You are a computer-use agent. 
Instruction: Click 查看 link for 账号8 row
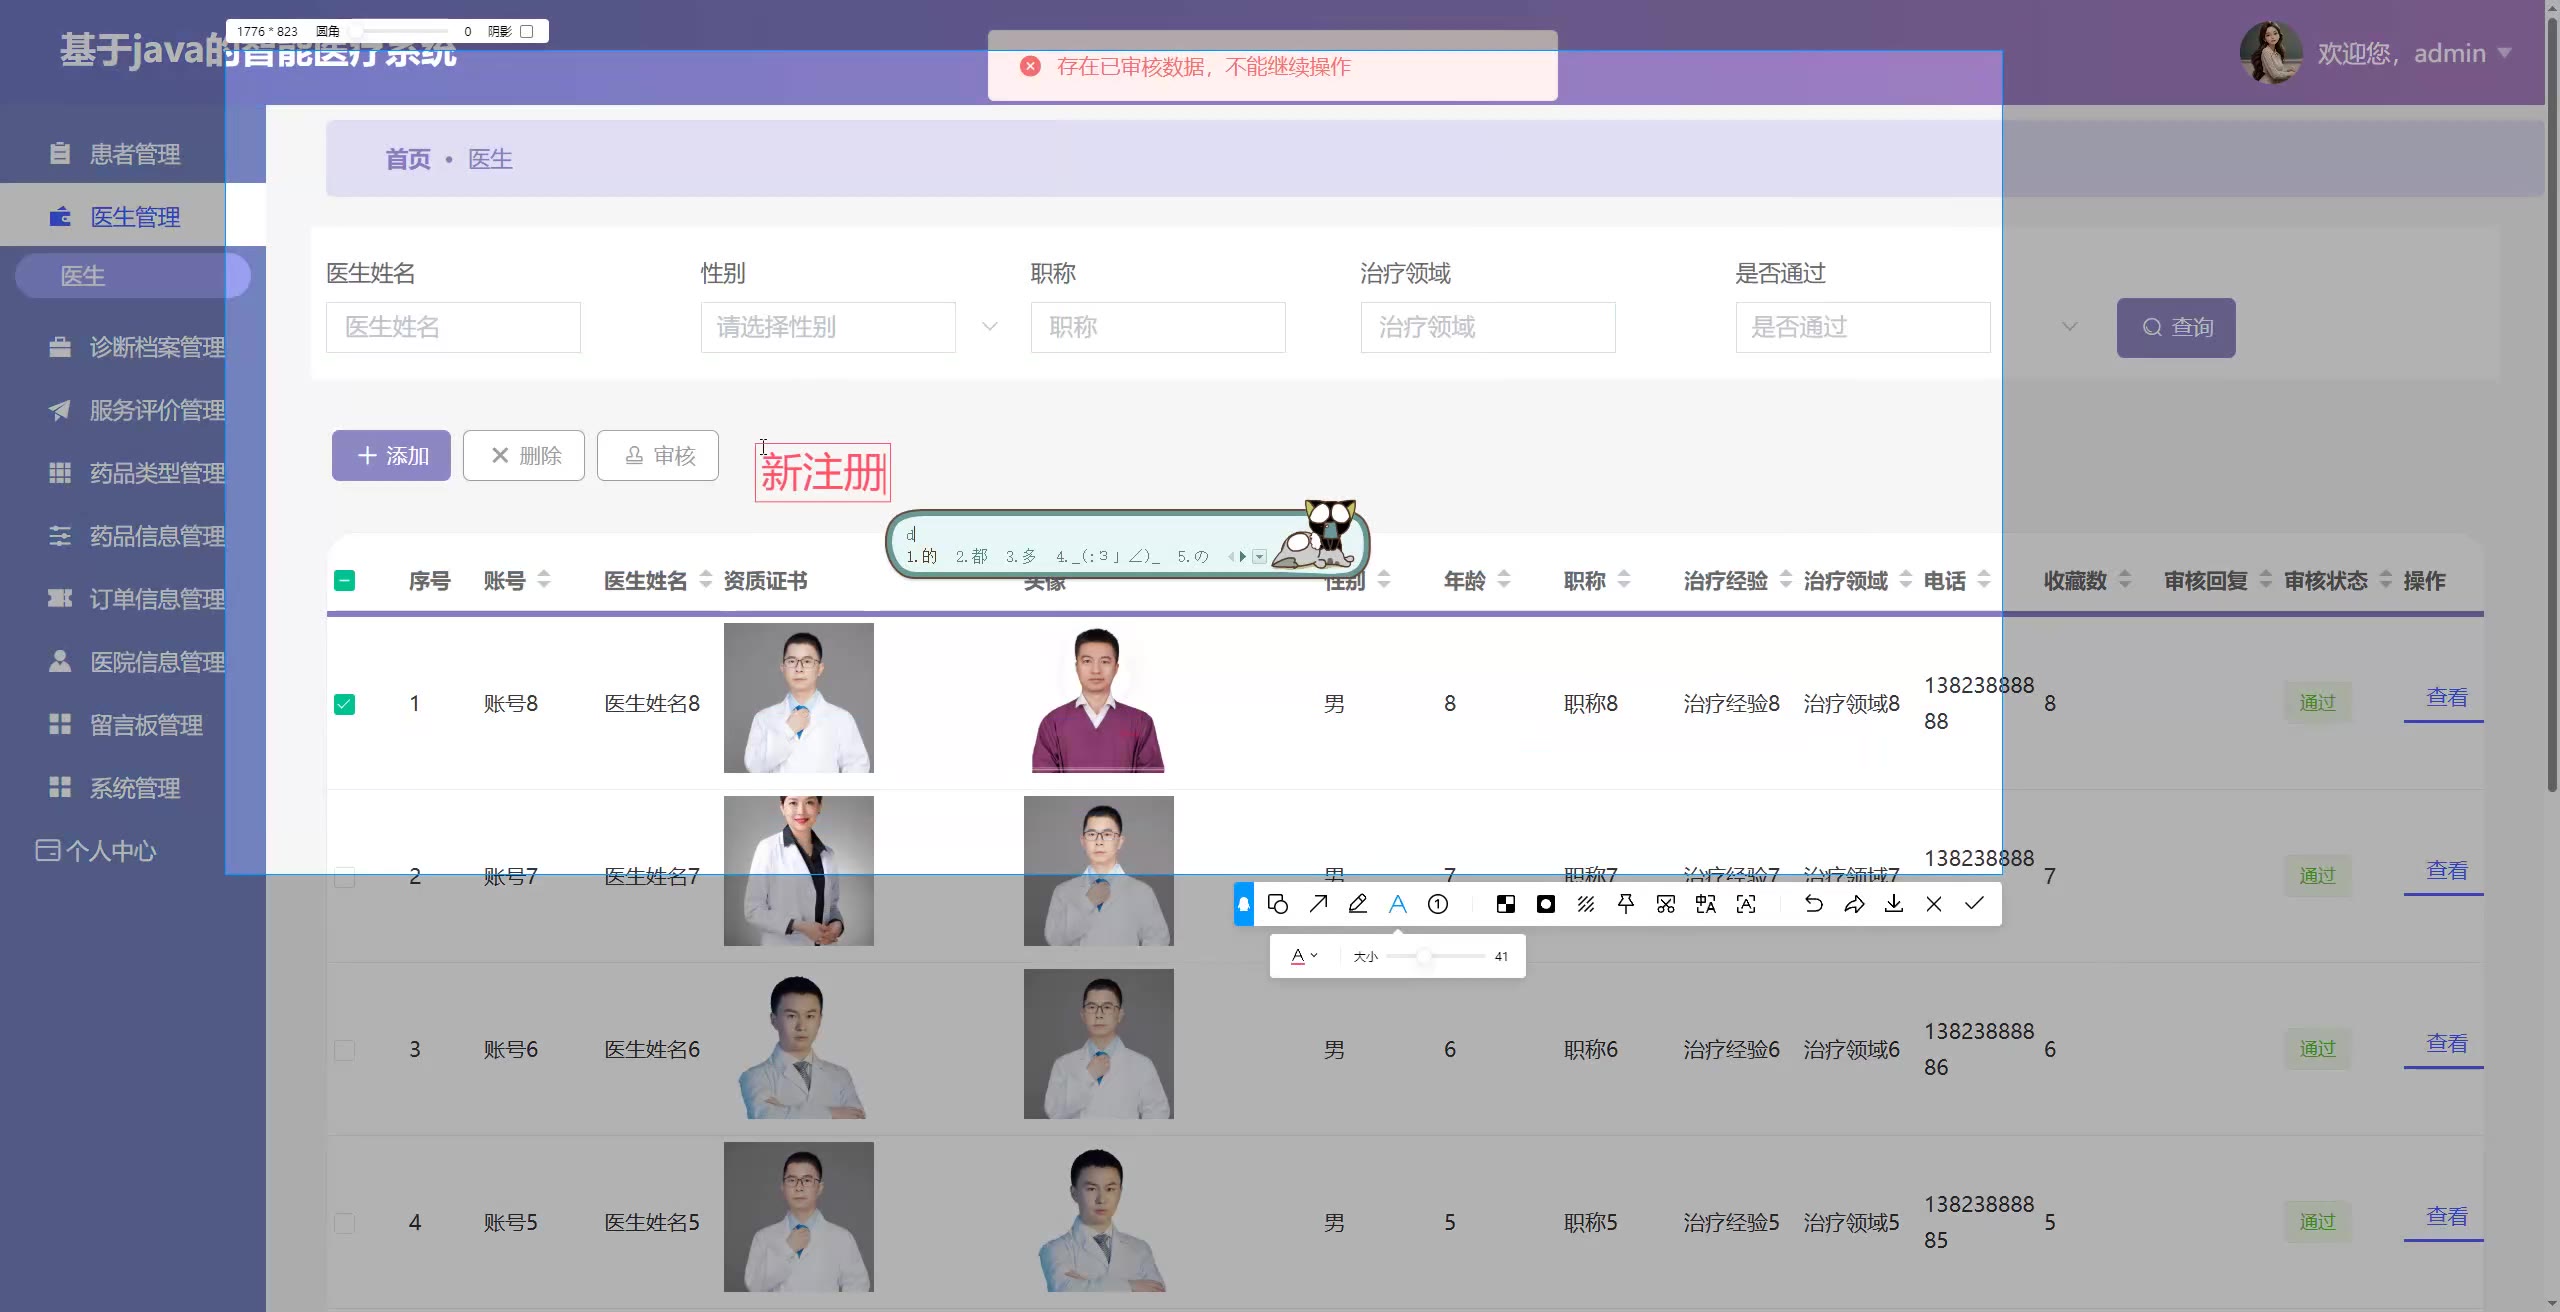click(x=2446, y=698)
